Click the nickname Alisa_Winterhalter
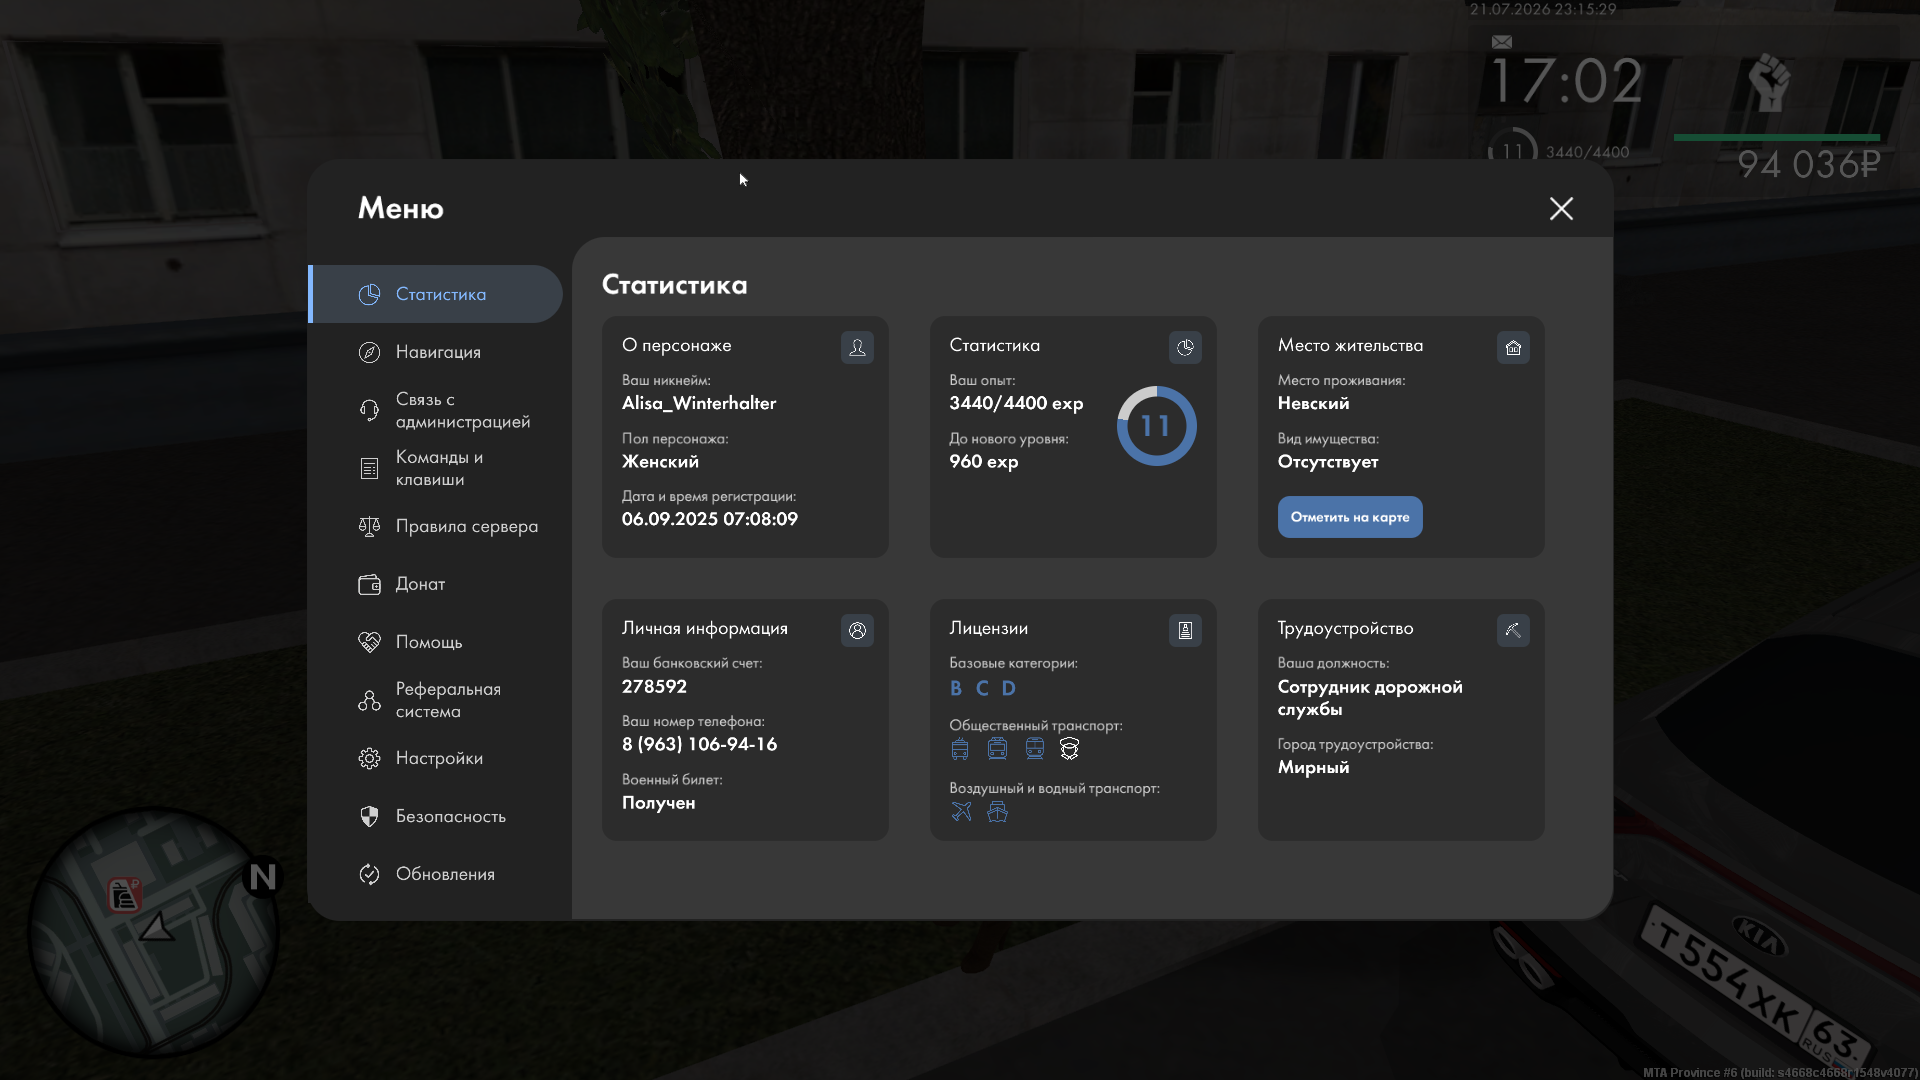The image size is (1920, 1080). point(699,403)
